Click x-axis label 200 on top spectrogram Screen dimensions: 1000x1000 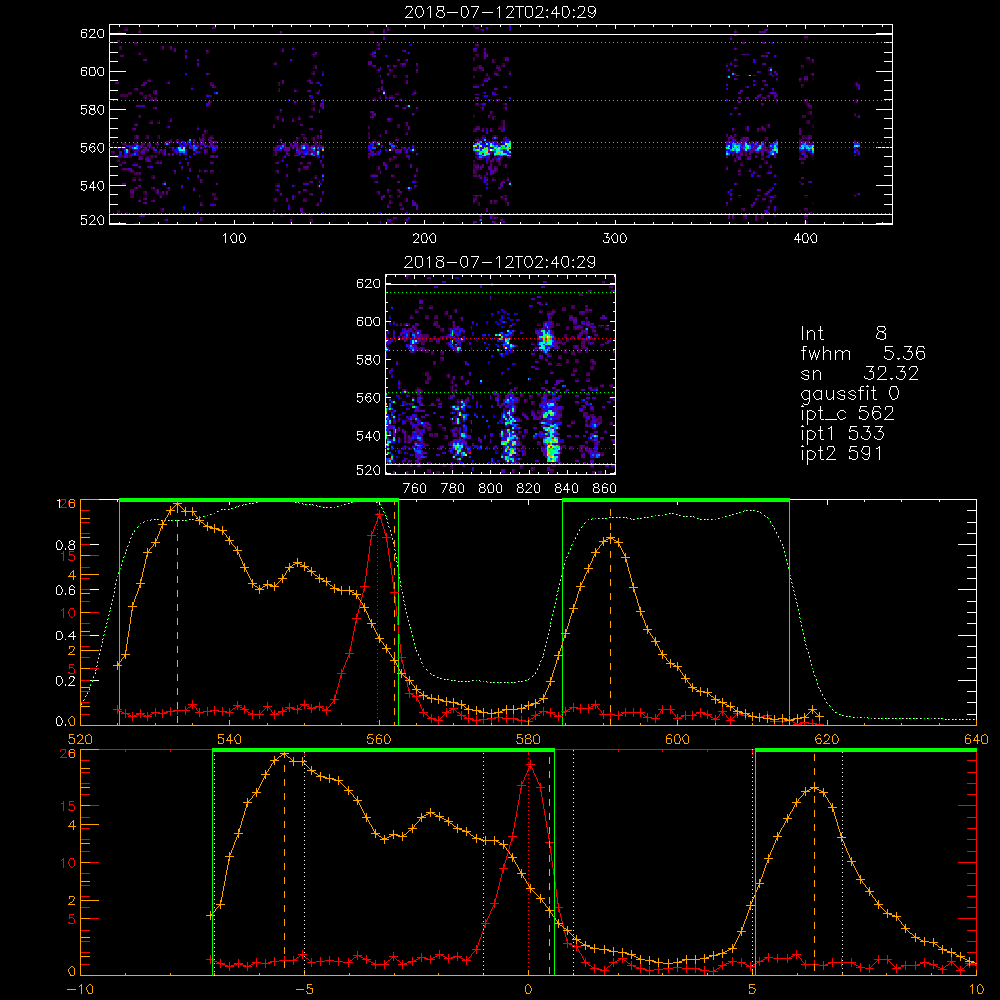(424, 239)
